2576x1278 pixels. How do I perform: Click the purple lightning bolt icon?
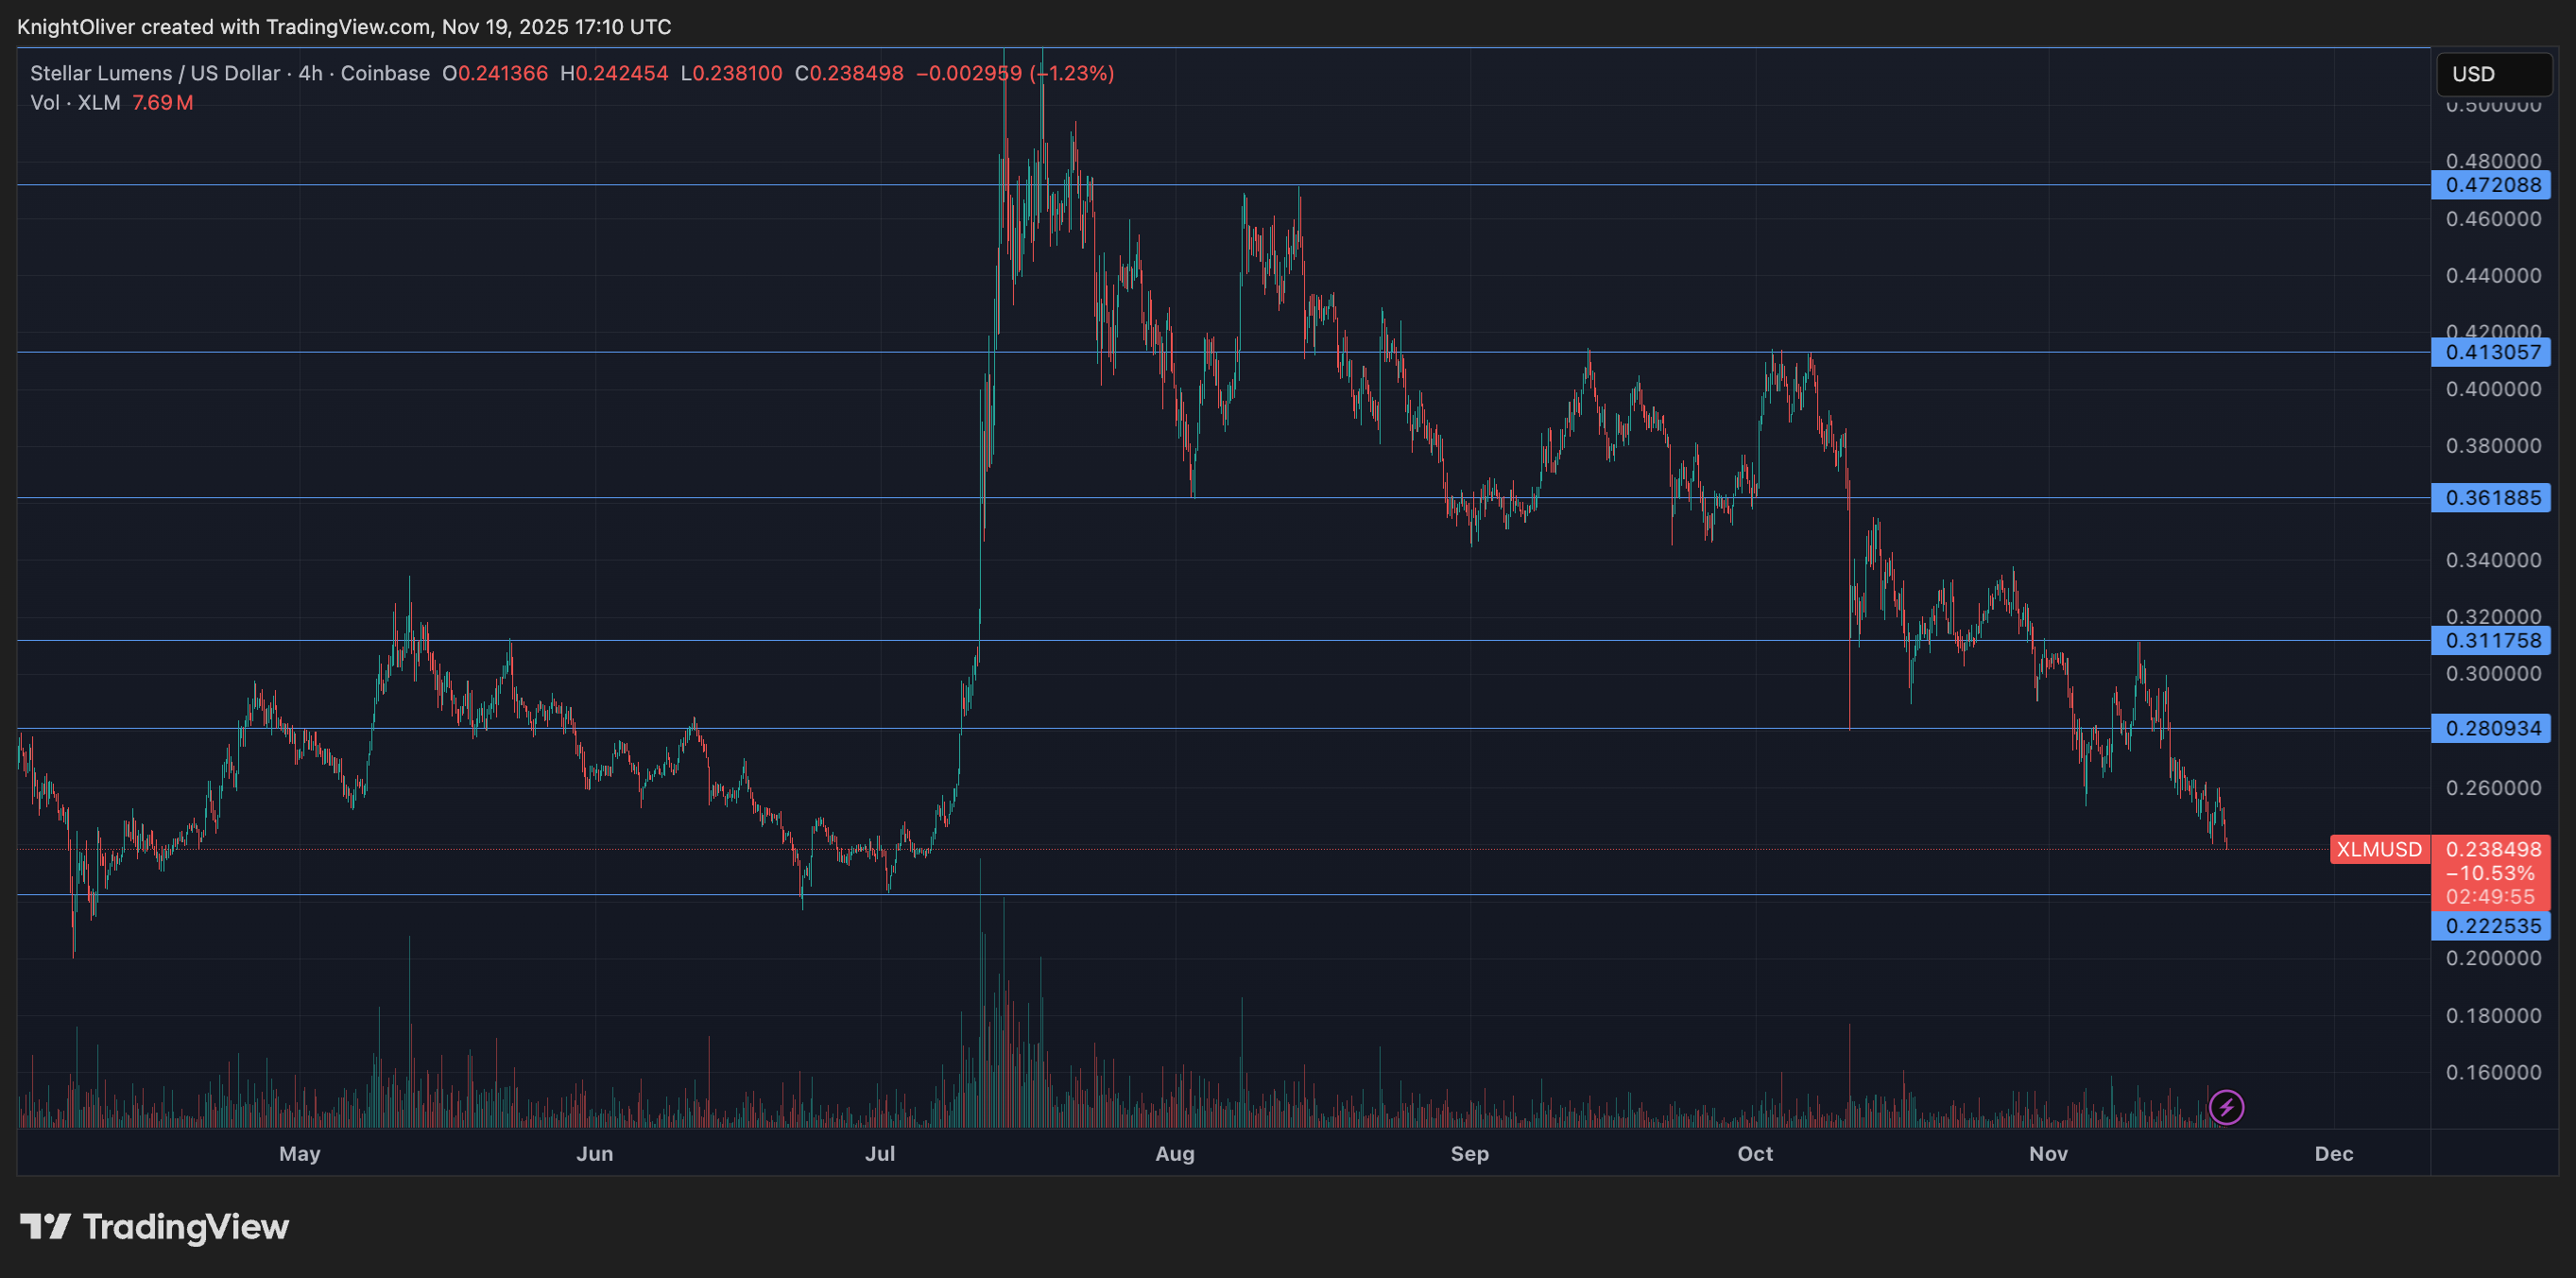point(2226,1107)
